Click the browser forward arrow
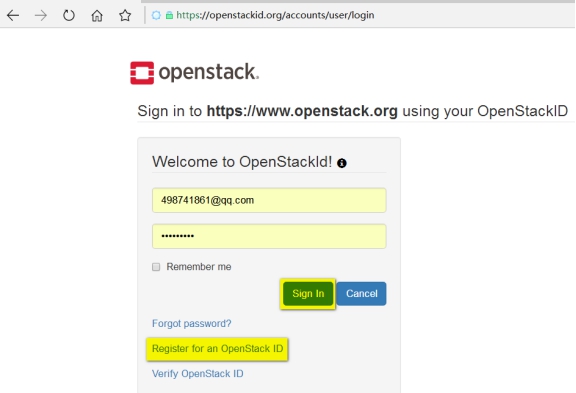576x393 pixels. coord(41,15)
